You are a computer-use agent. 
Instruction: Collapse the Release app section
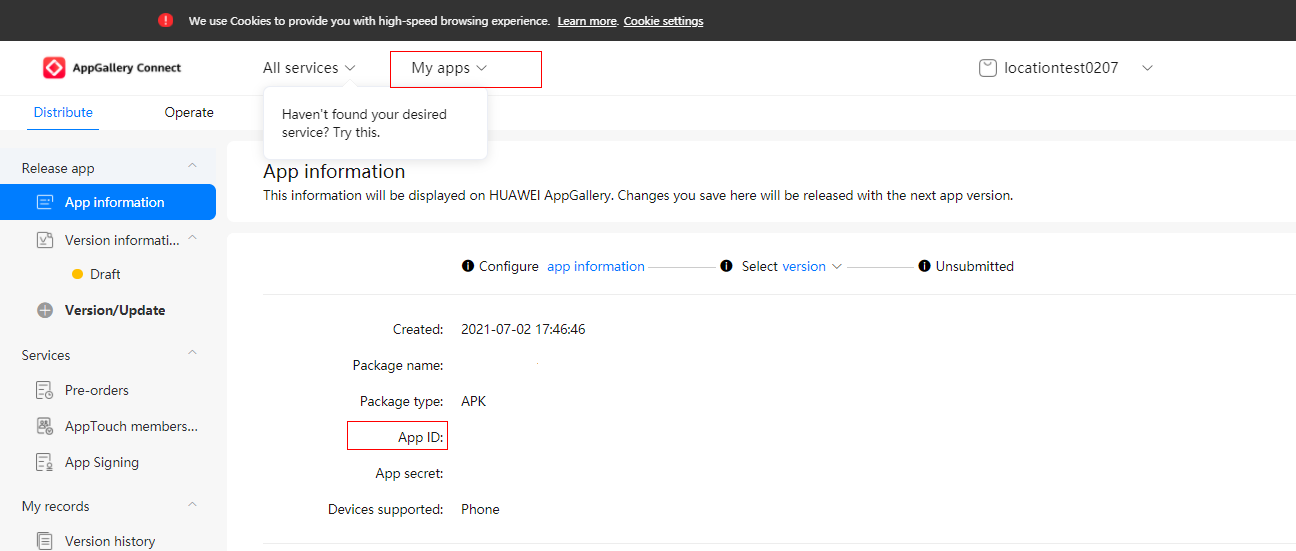point(193,166)
